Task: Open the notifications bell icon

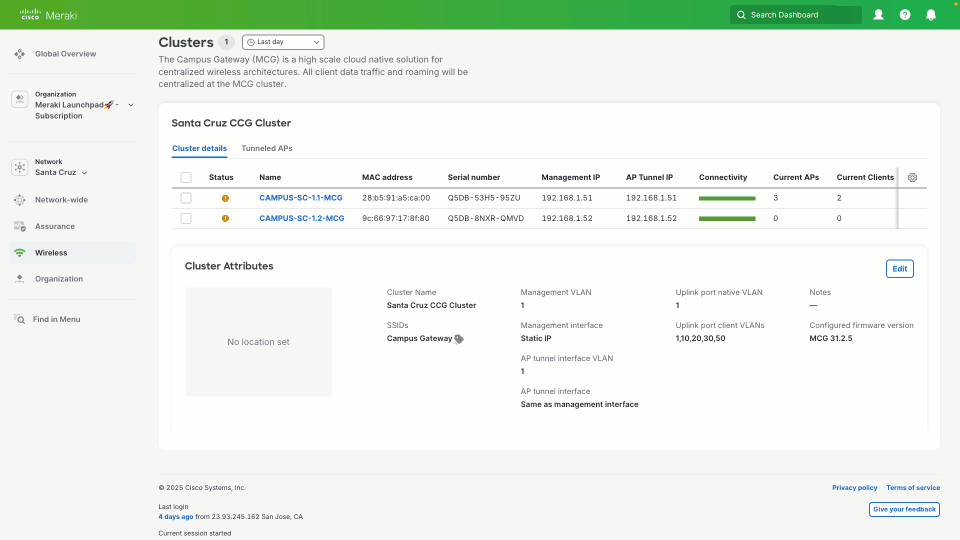Action: tap(931, 15)
